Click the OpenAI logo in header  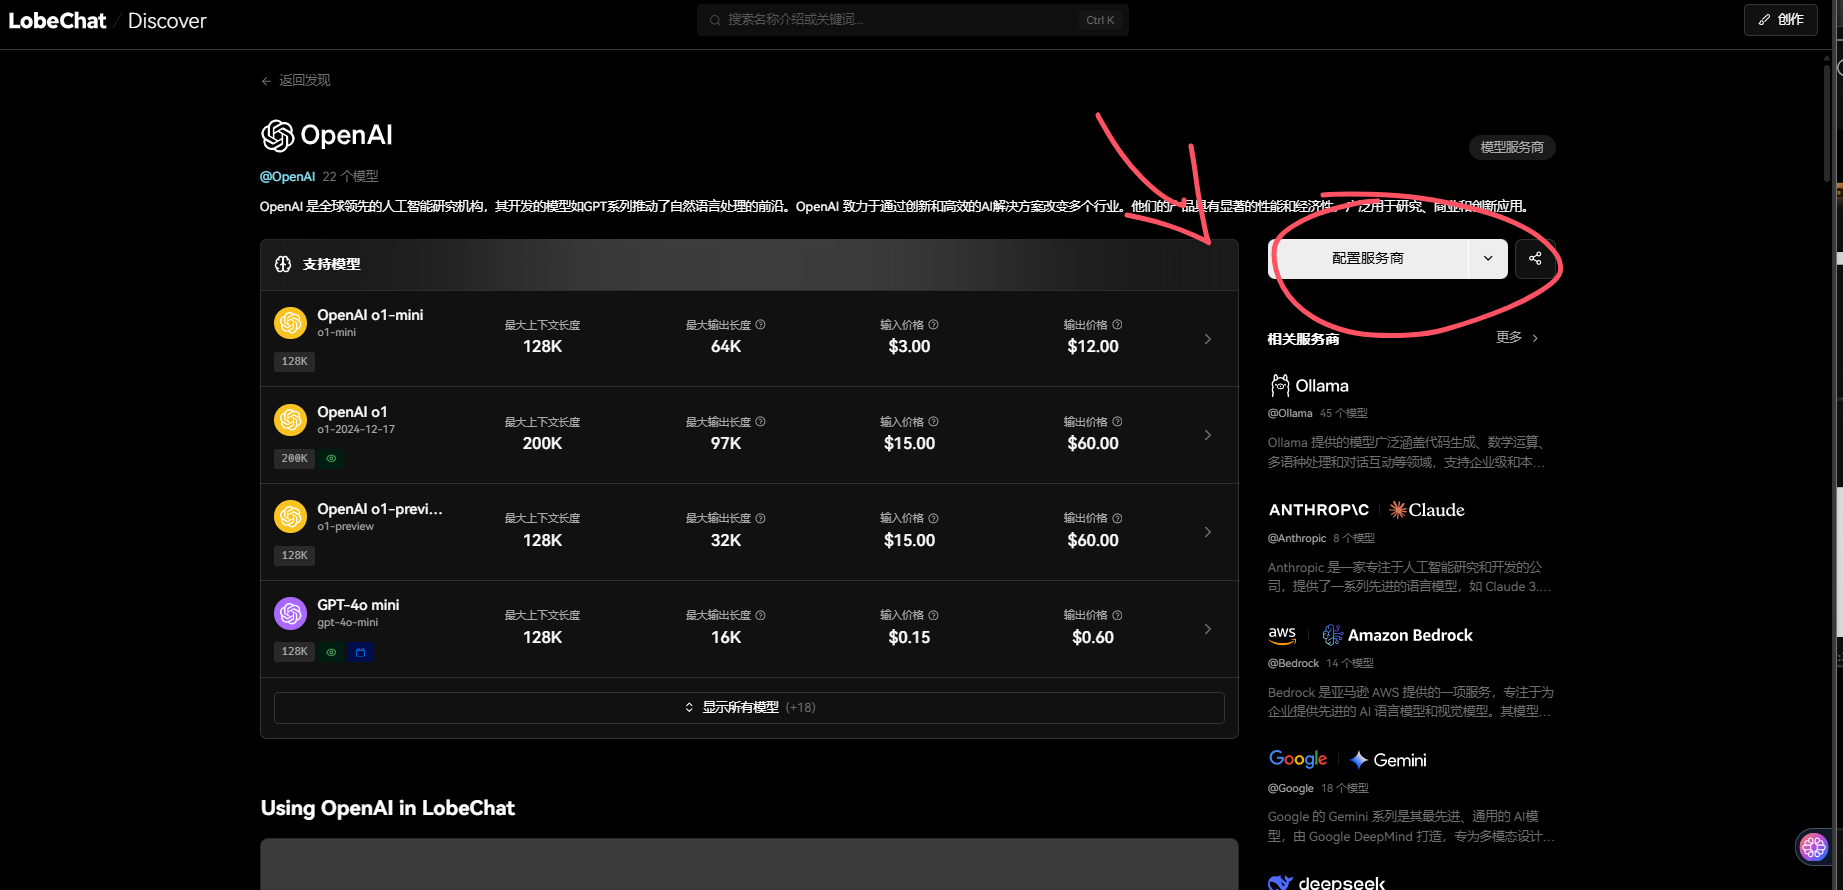[x=326, y=135]
